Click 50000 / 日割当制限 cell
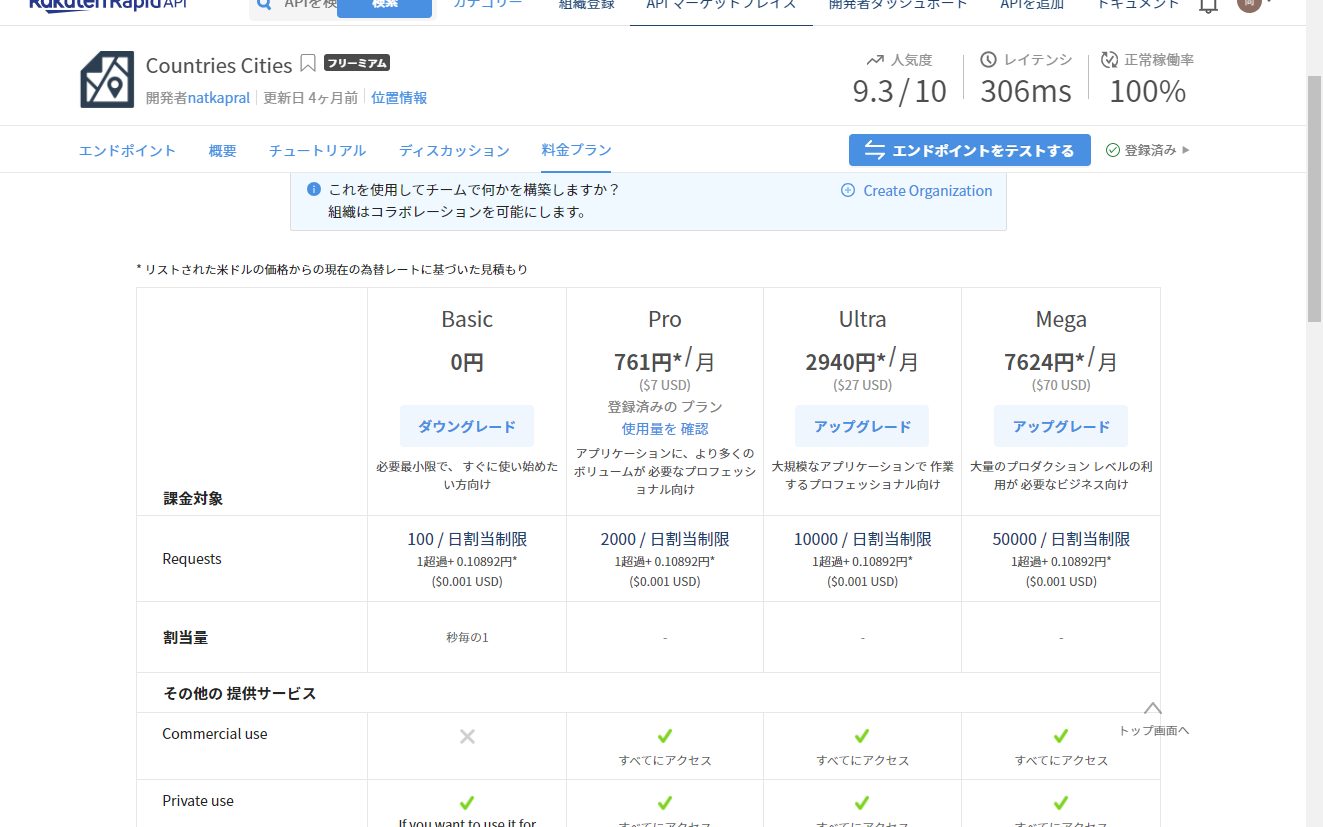This screenshot has height=827, width=1323. [1061, 539]
